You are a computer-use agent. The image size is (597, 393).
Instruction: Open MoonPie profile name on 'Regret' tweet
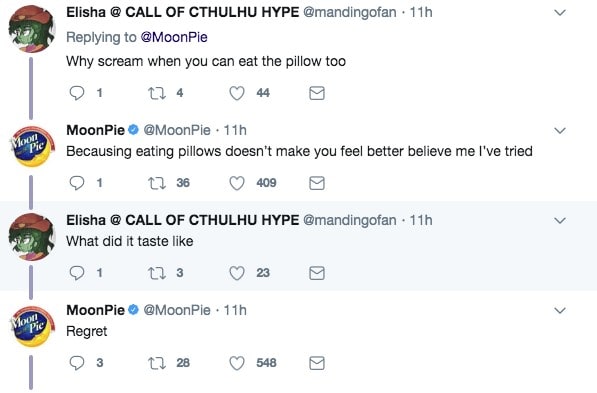(95, 310)
